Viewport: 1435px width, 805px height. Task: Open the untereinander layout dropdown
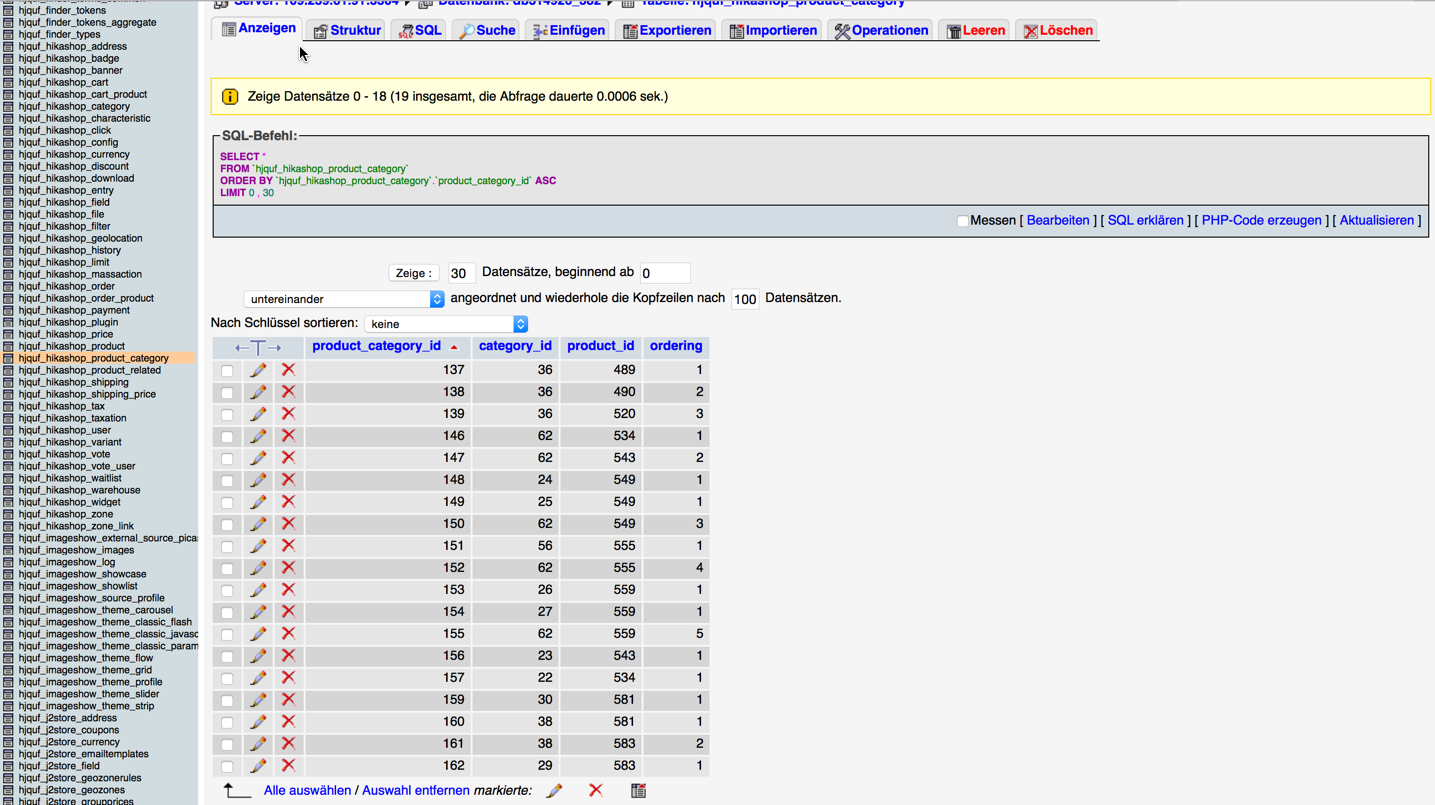click(x=343, y=299)
